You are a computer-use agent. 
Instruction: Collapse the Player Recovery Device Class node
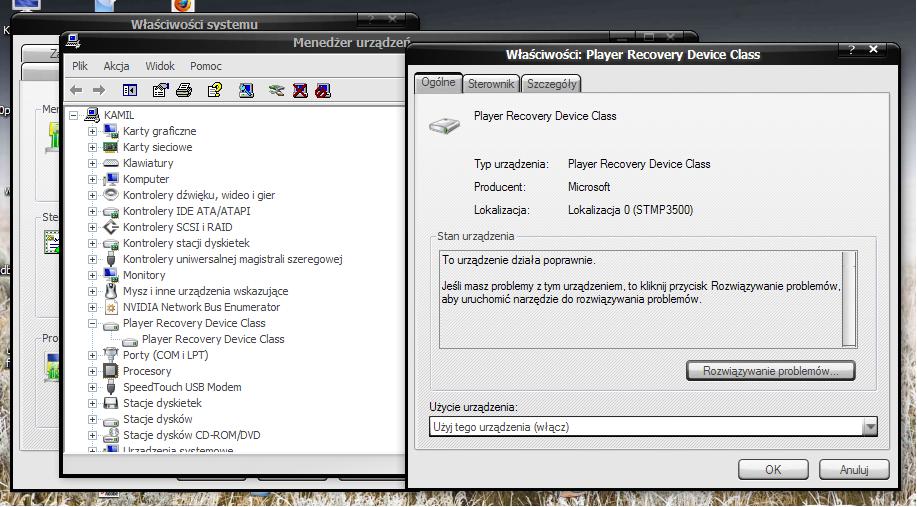92,323
